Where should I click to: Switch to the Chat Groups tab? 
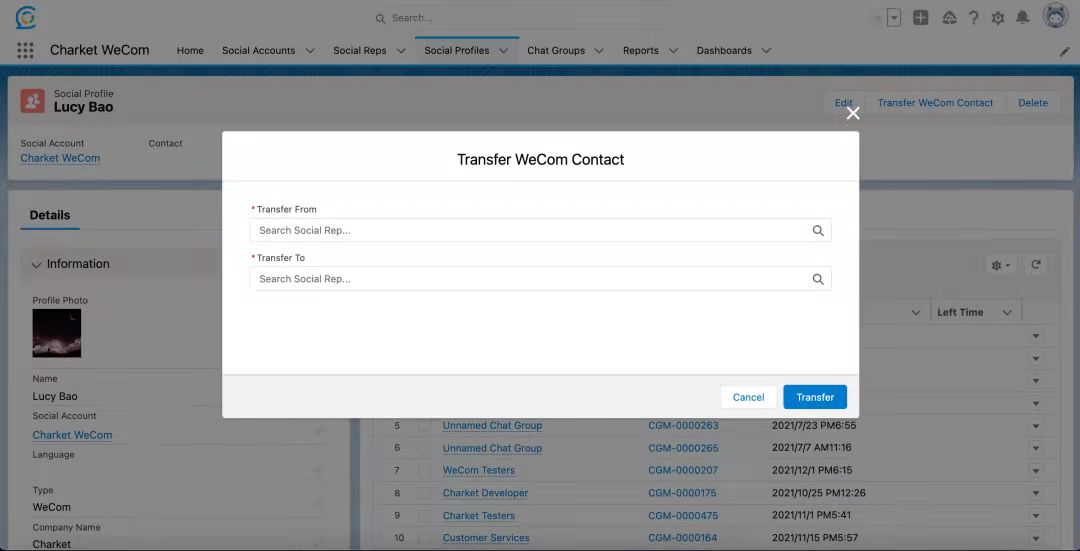point(556,51)
